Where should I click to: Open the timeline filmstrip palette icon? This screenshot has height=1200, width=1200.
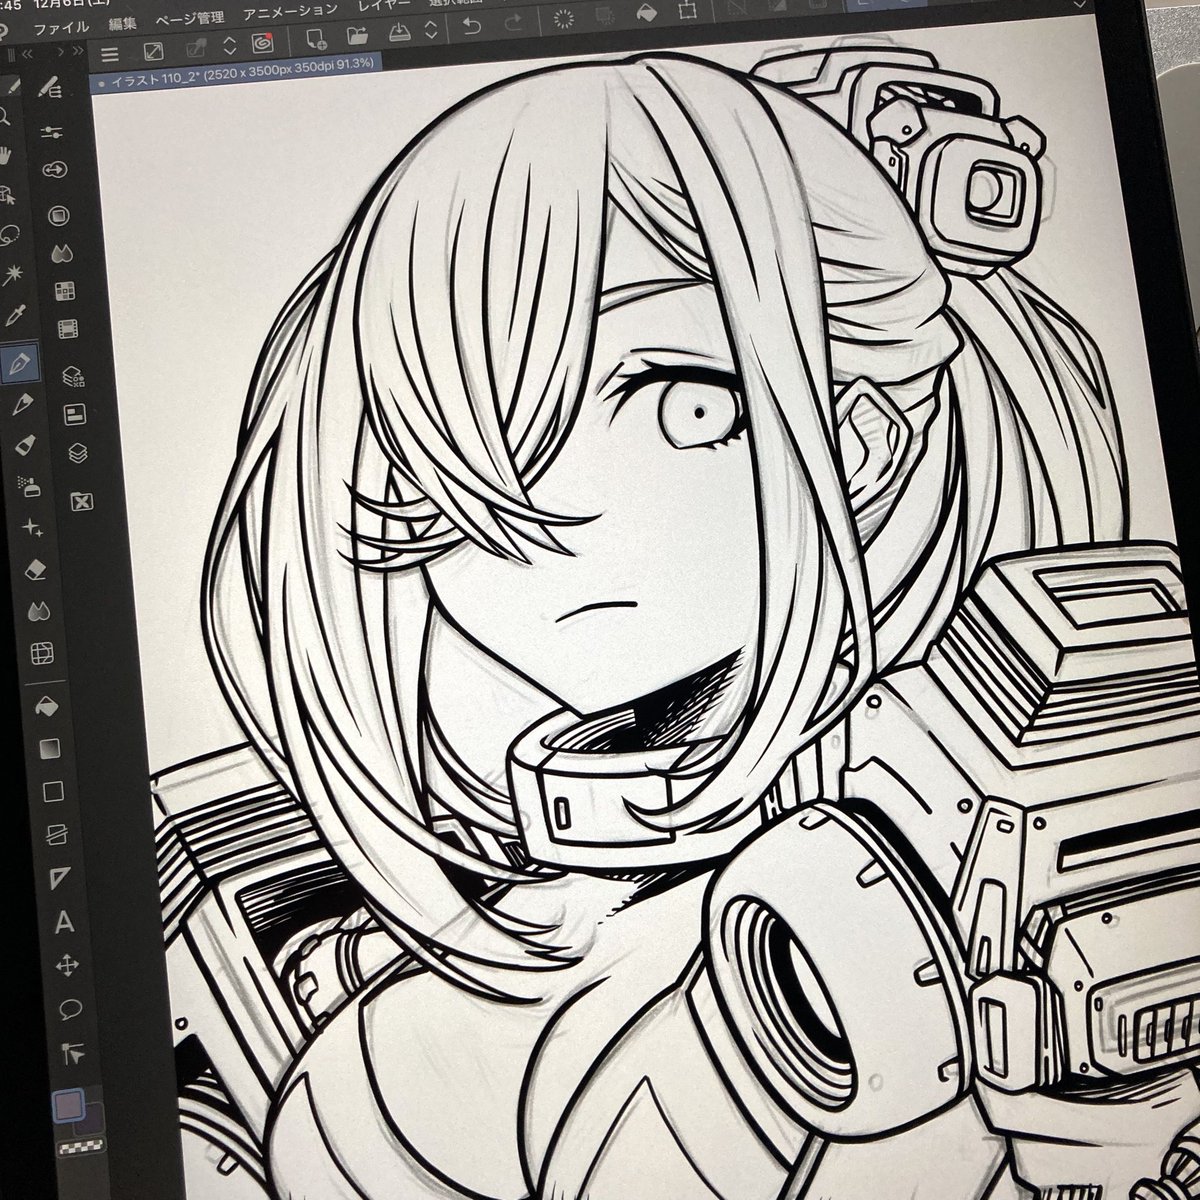click(x=68, y=327)
